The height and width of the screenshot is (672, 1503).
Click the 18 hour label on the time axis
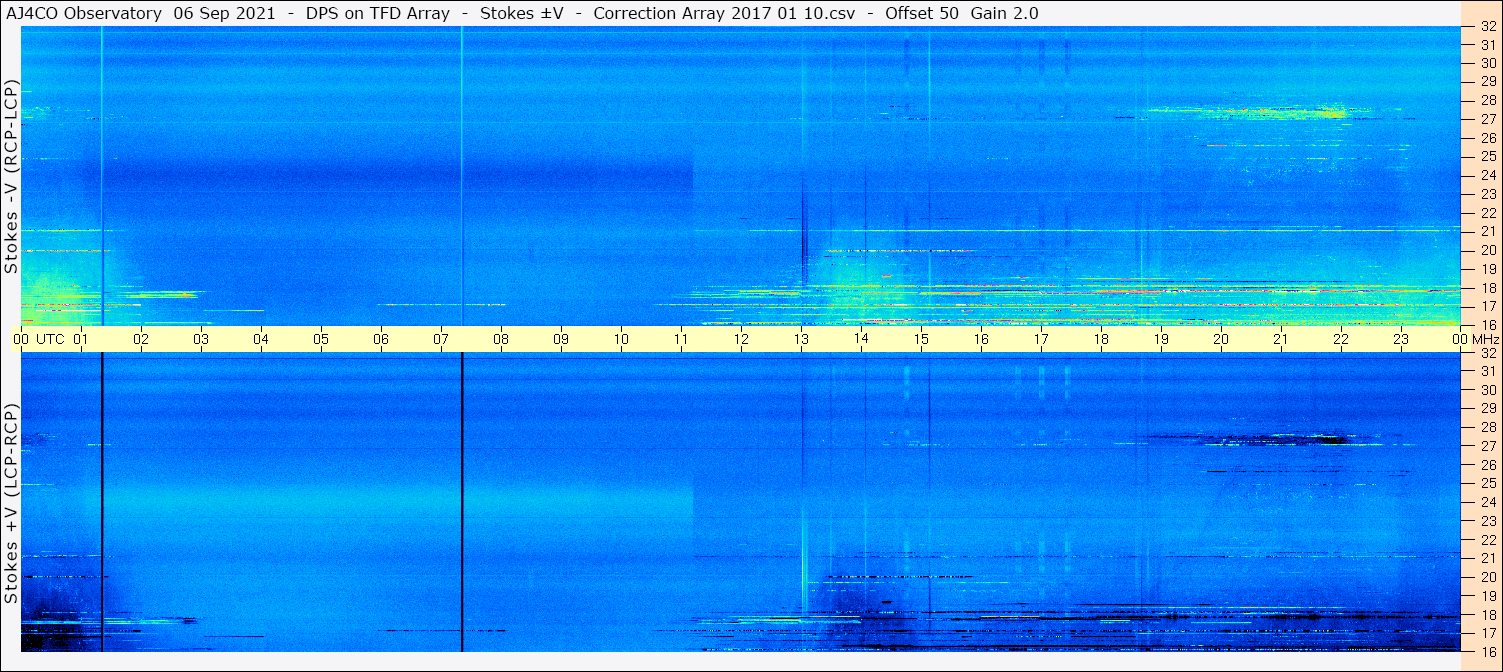pyautogui.click(x=1101, y=339)
